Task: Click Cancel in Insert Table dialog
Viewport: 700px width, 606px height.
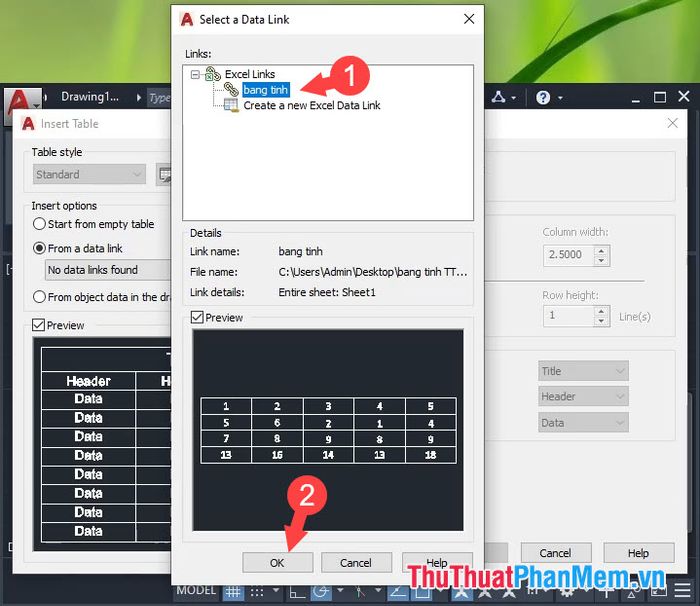Action: coord(555,553)
